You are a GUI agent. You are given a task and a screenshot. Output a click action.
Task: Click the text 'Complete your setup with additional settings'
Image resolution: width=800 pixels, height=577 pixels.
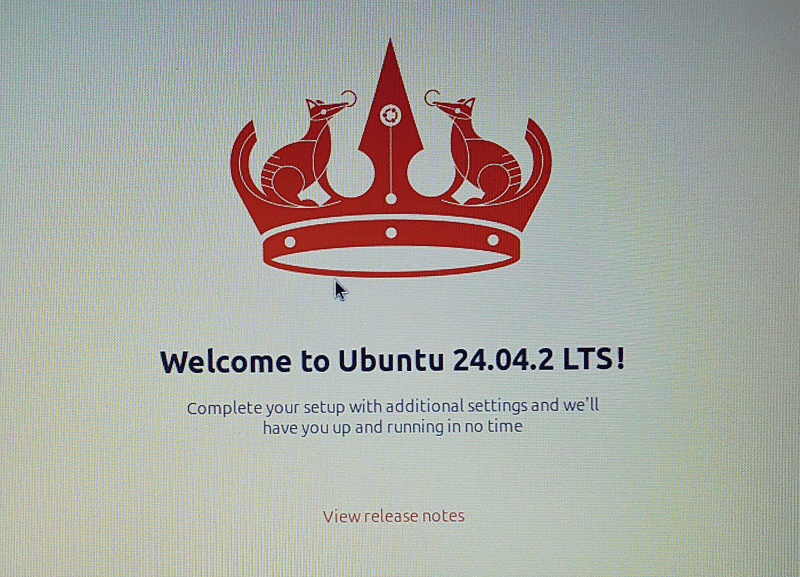357,407
